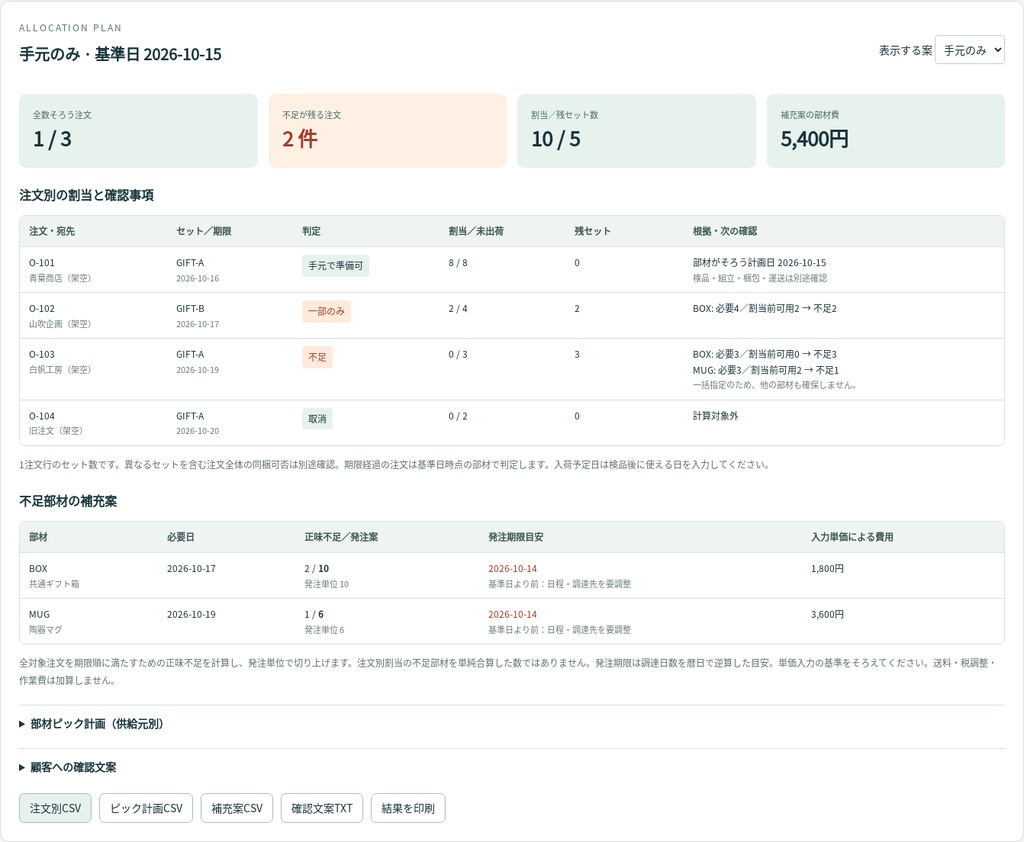1024x842 pixels.
Task: Click the 青葉商店（架空） destination
Action: tap(60, 278)
